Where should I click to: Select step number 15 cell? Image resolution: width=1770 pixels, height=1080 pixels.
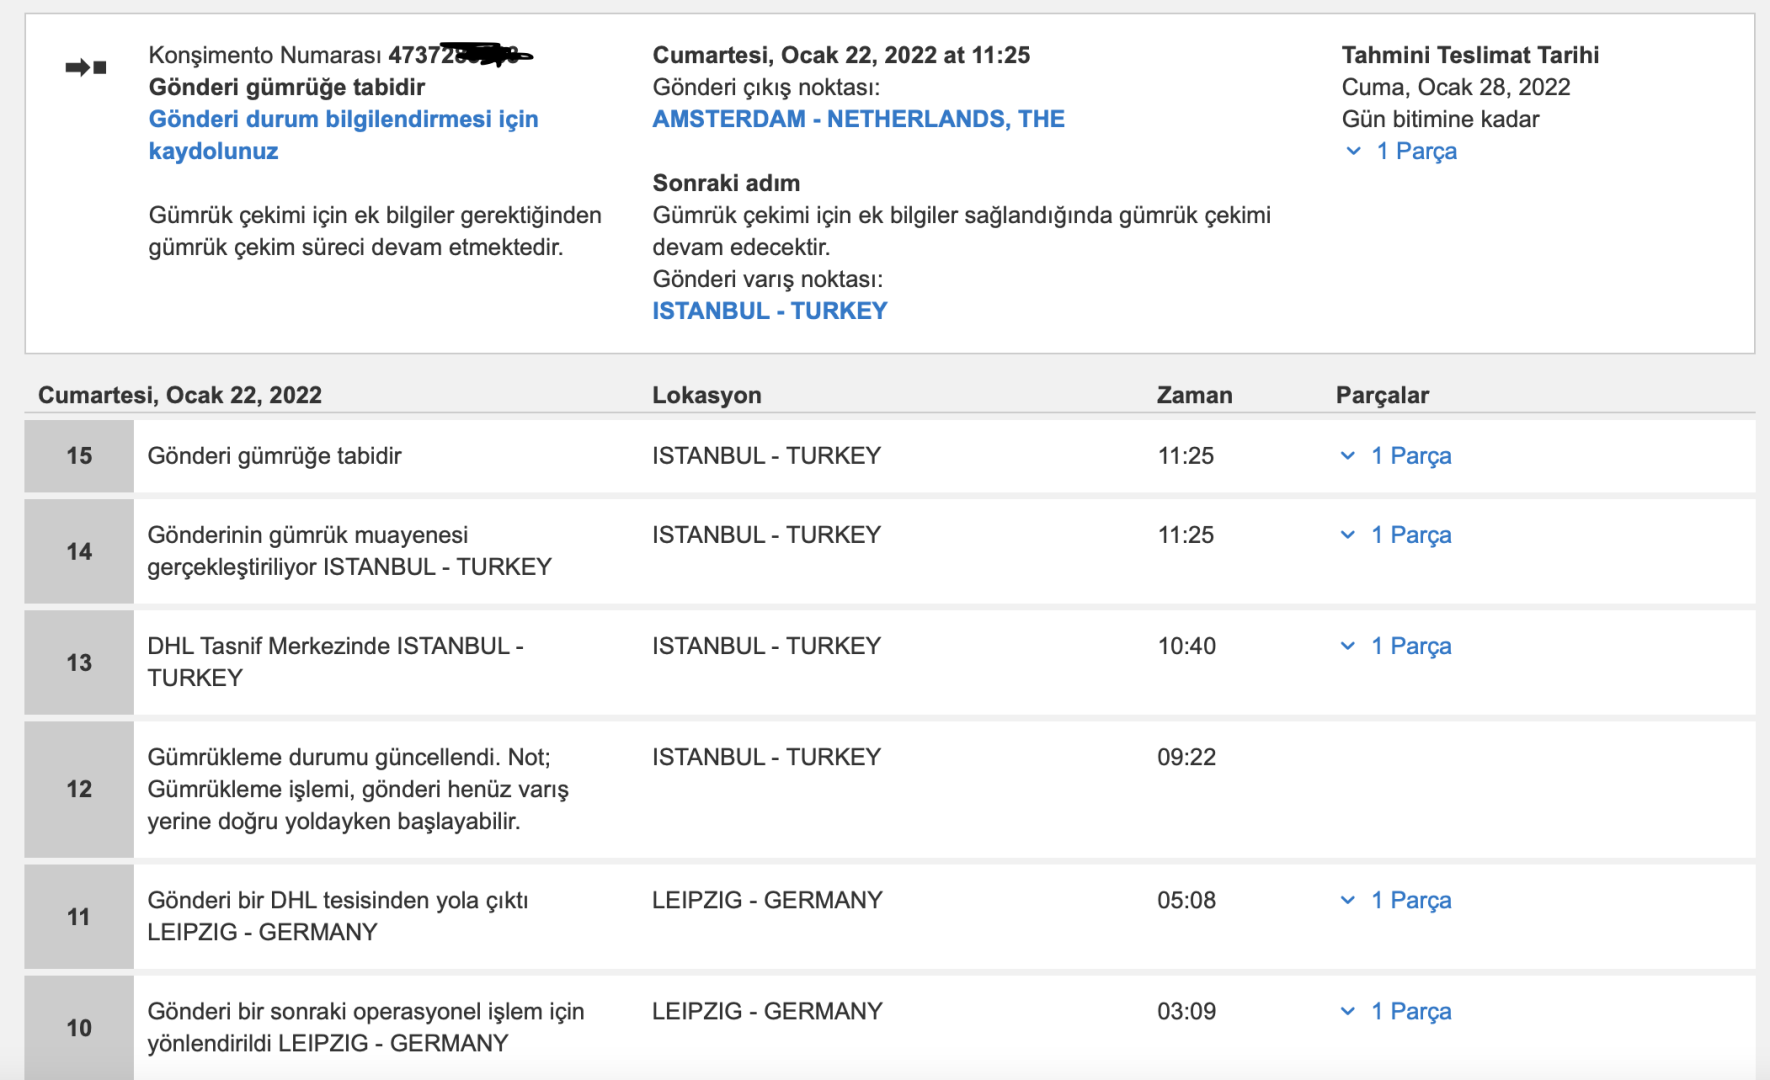click(79, 456)
